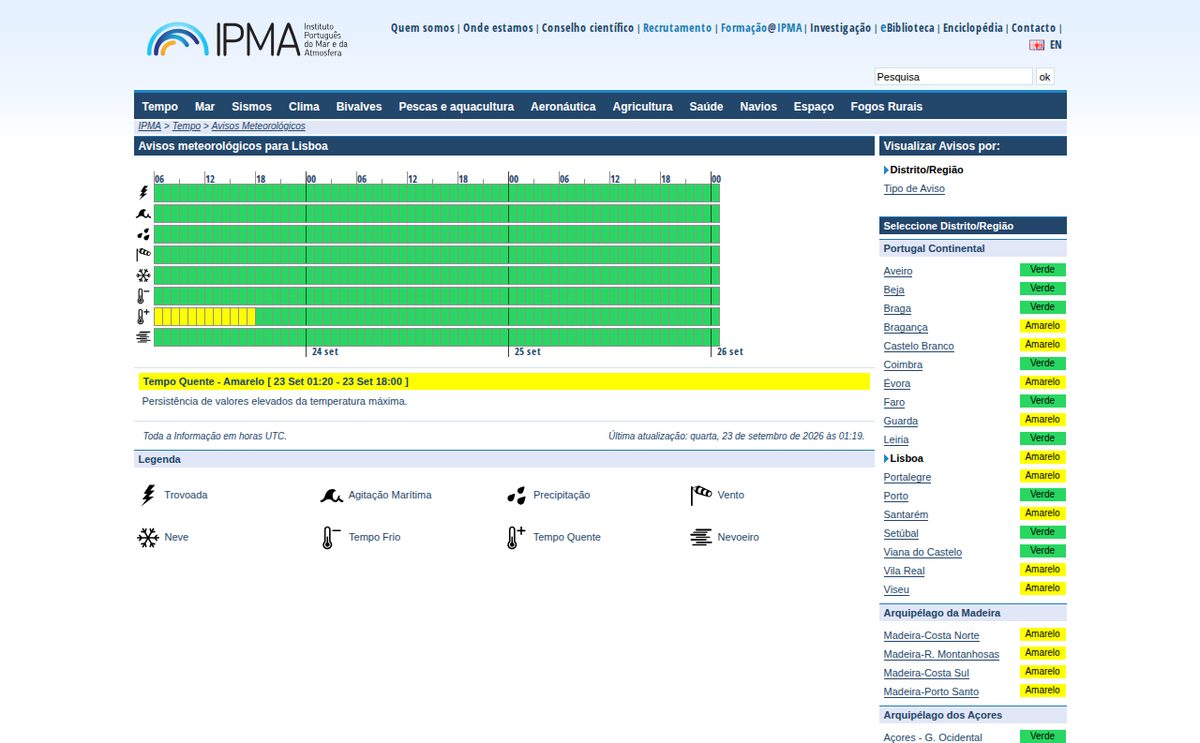Click the Agitação Marítima wave icon in chart rows

(144, 213)
